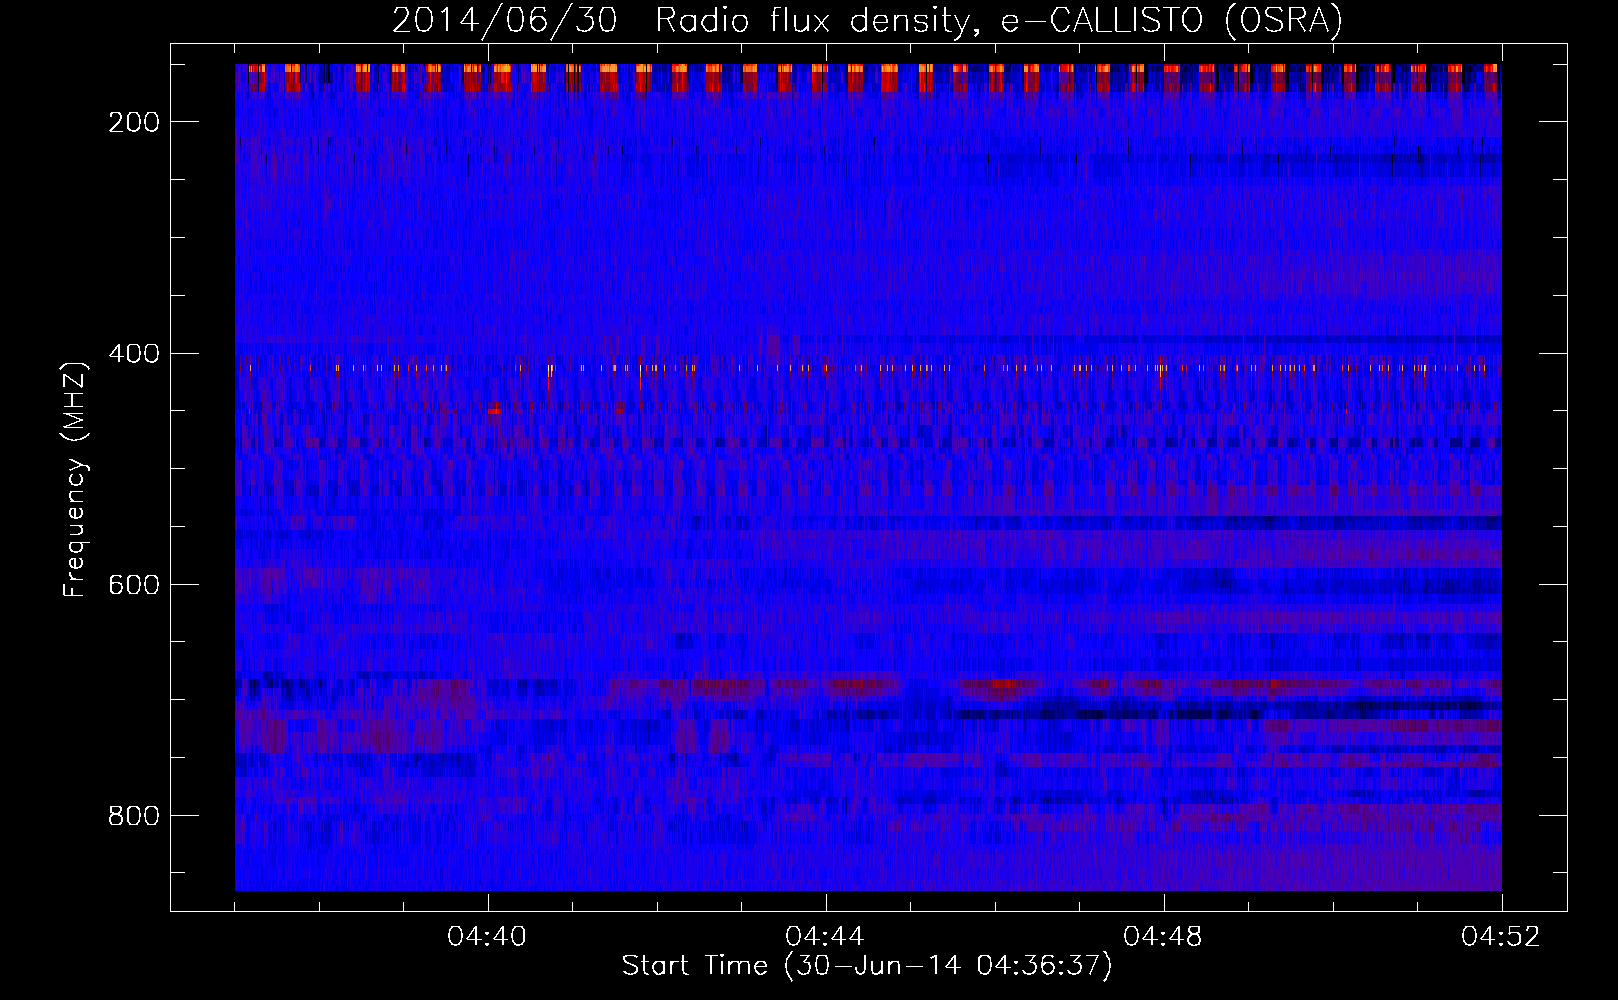Click the 200 frequency tick label
The image size is (1618, 1000).
click(x=134, y=122)
